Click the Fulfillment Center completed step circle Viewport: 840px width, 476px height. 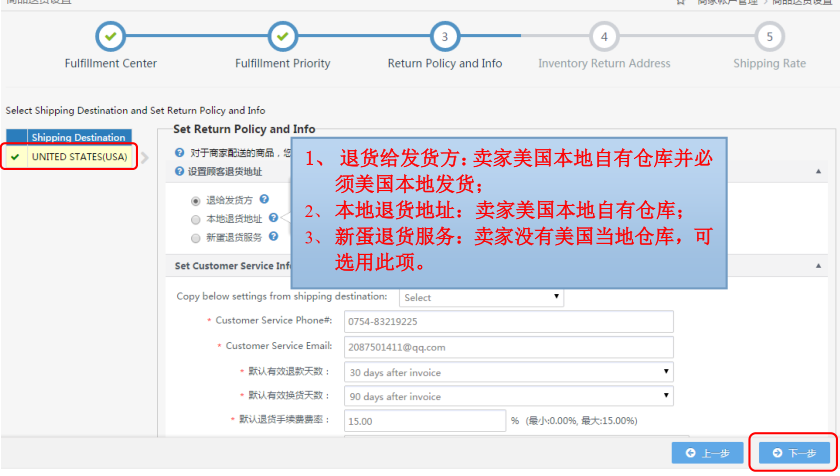[x=111, y=37]
